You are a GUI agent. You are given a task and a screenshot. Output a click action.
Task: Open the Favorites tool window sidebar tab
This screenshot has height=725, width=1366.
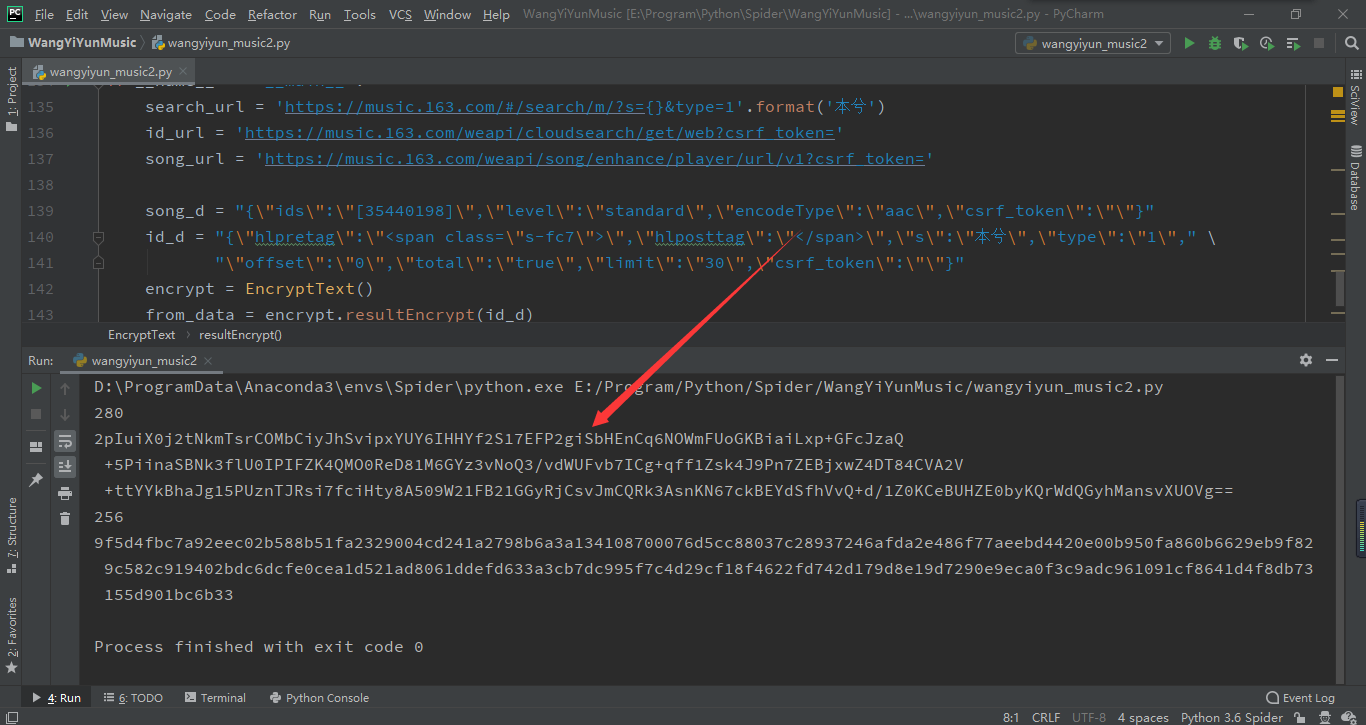click(11, 635)
